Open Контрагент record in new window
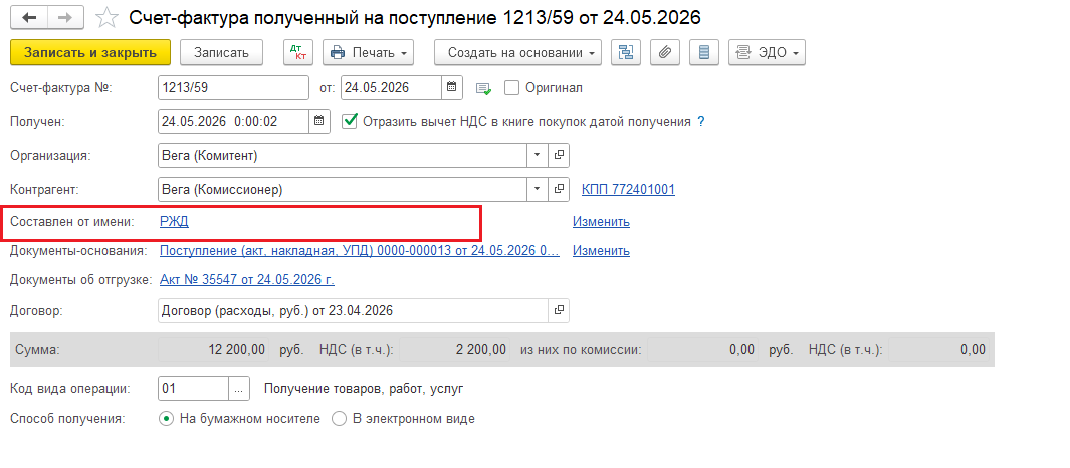This screenshot has width=1070, height=468. point(559,189)
